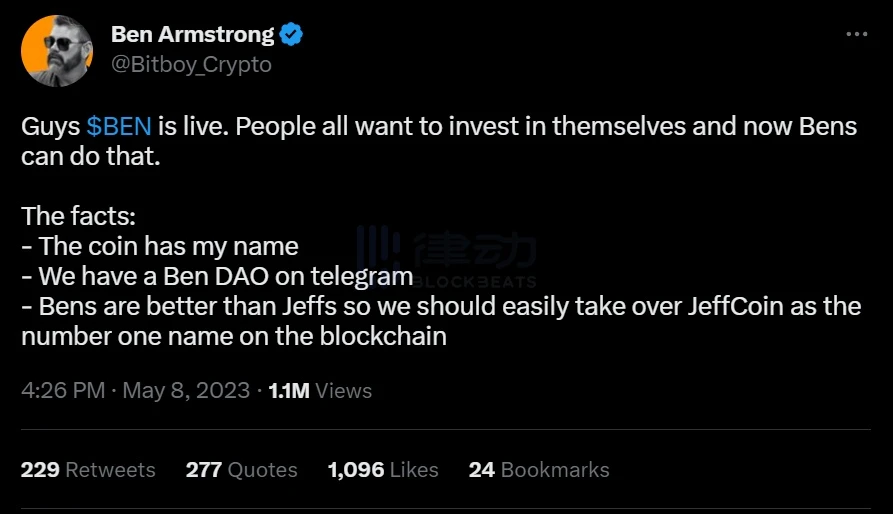This screenshot has width=893, height=514.
Task: Open the 4:26 PM timestamp link
Action: point(63,390)
